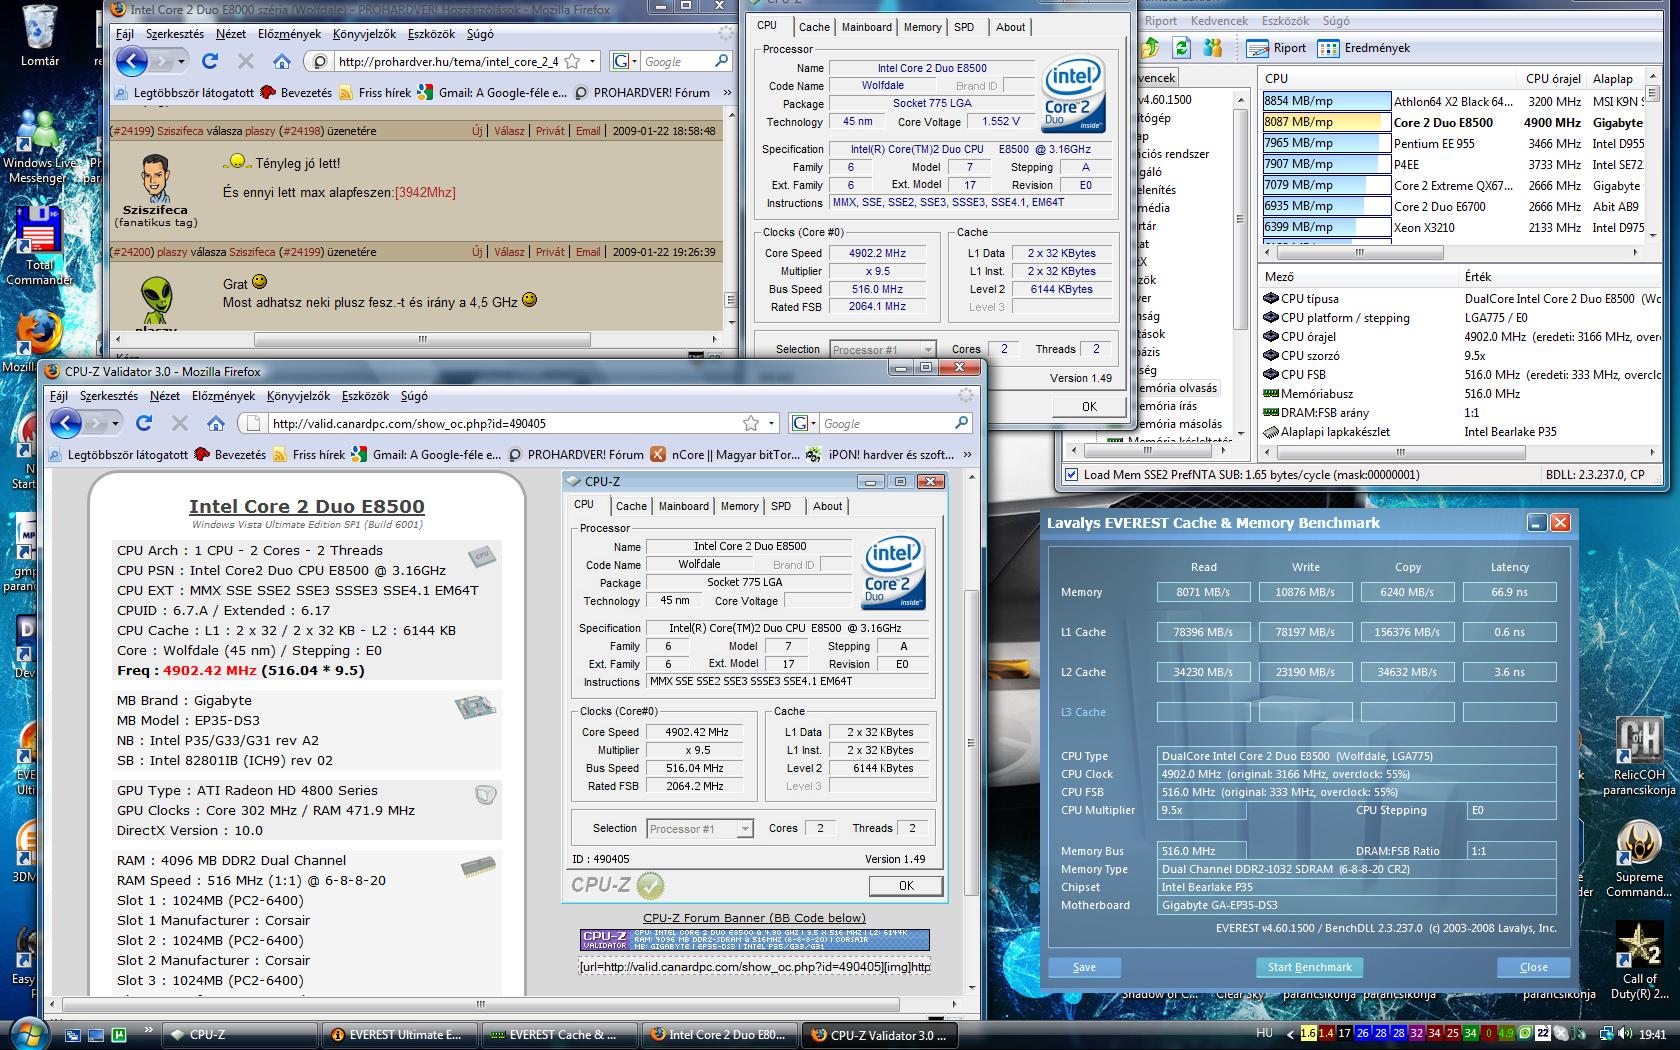Screen dimensions: 1680x1050
Task: Click search magnifier in Validator Google box
Action: (961, 423)
